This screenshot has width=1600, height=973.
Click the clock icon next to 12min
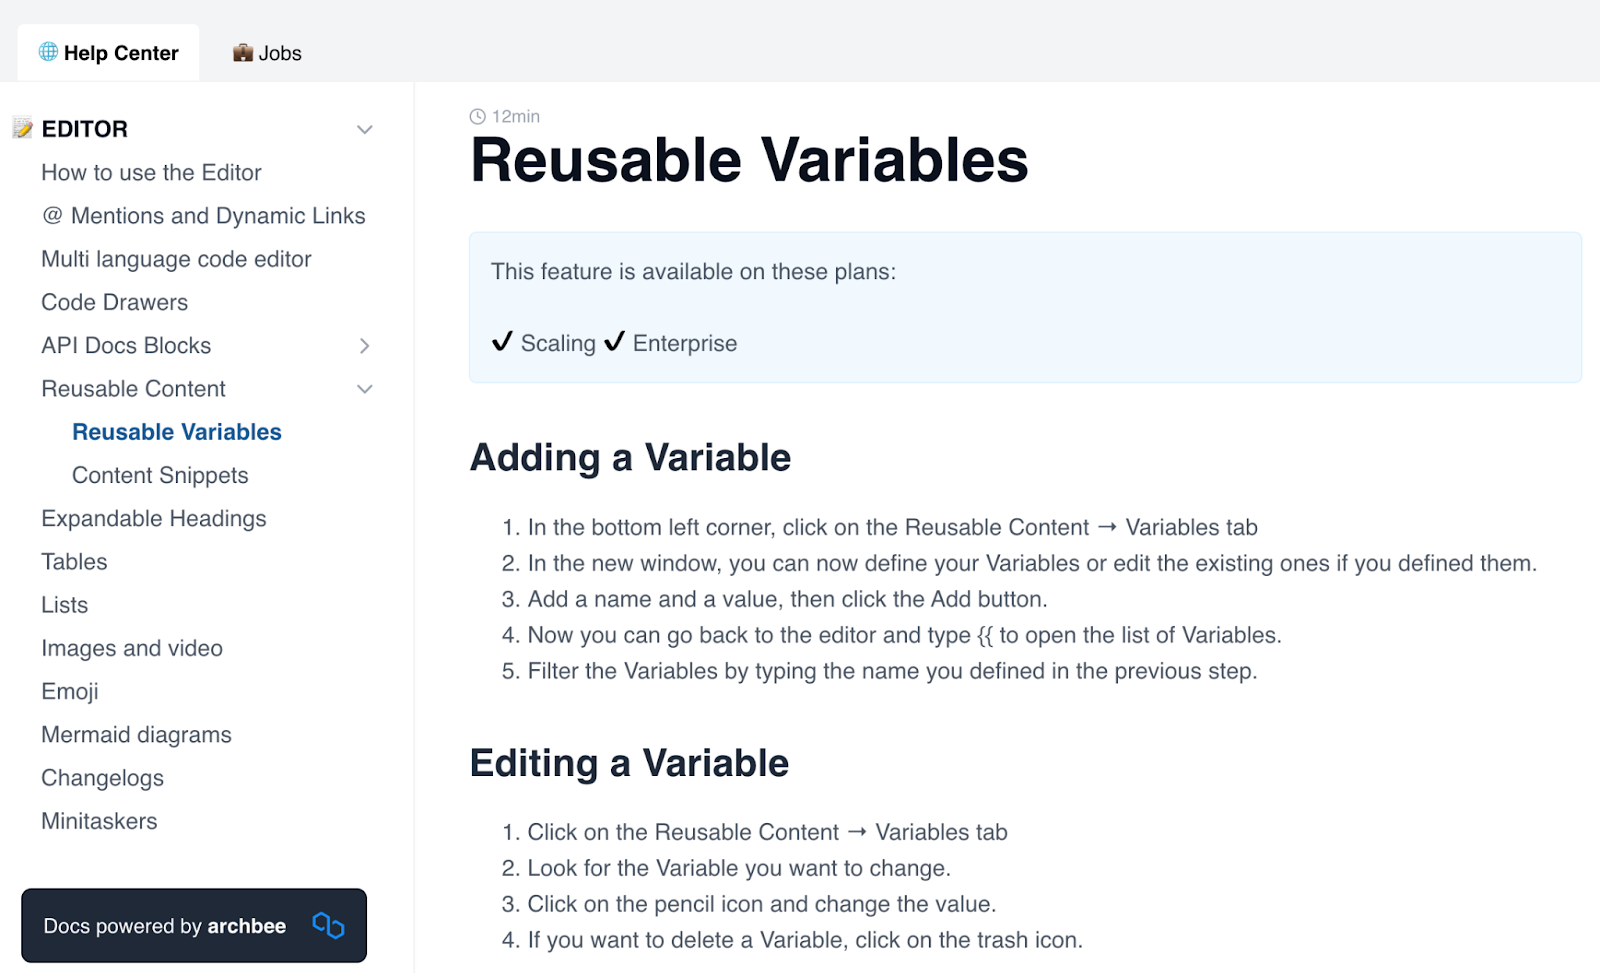point(477,116)
